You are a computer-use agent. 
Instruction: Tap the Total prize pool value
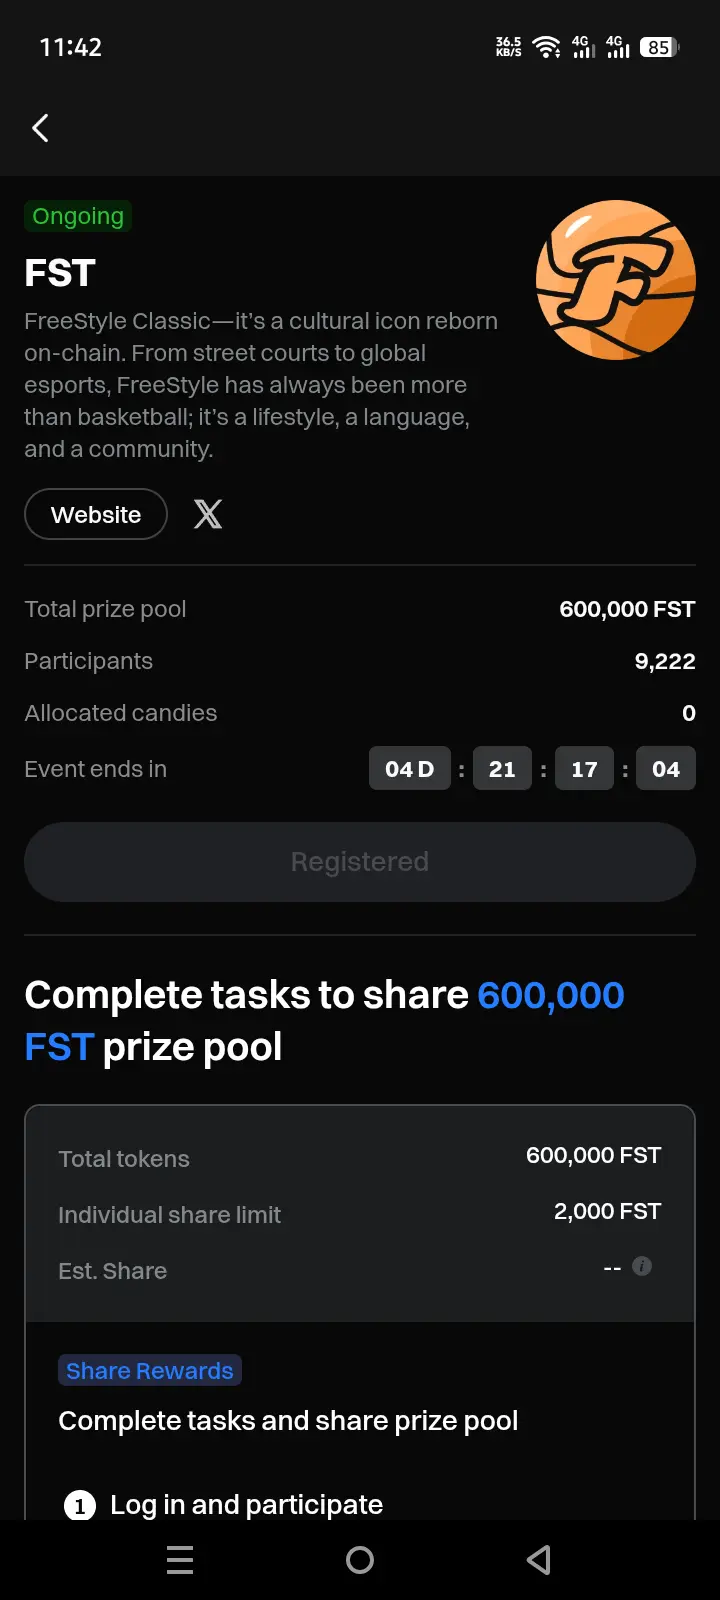point(627,609)
